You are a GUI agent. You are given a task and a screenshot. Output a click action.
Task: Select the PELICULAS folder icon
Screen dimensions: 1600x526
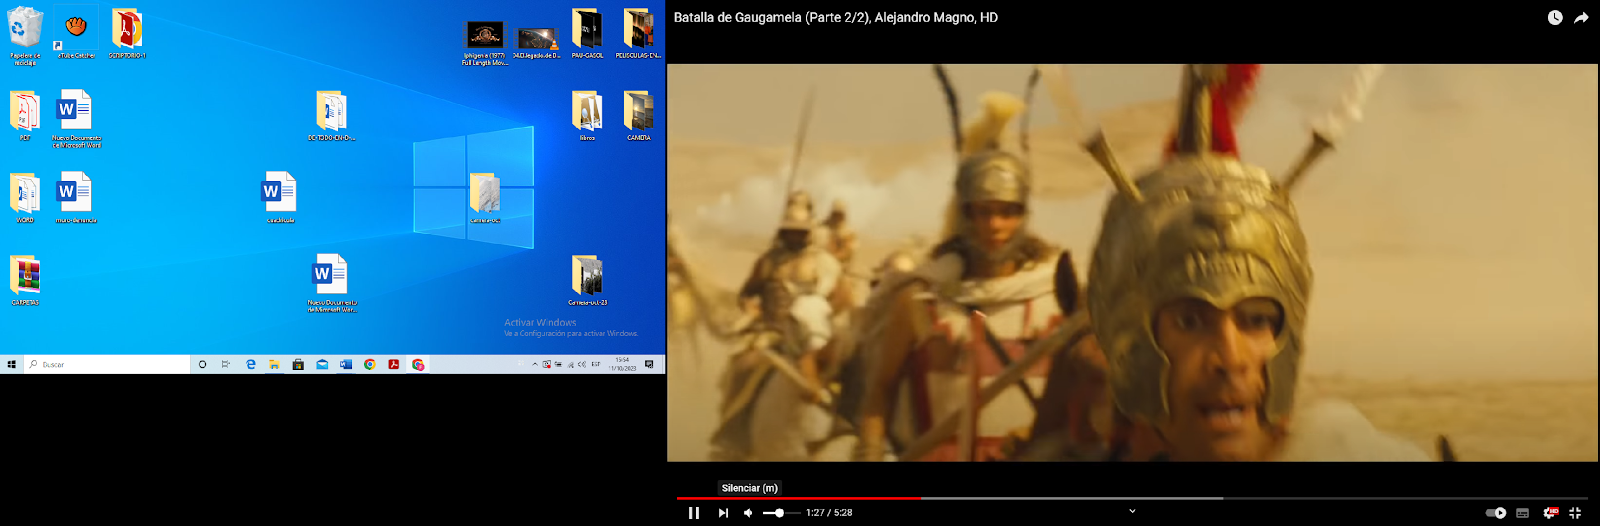tap(638, 33)
